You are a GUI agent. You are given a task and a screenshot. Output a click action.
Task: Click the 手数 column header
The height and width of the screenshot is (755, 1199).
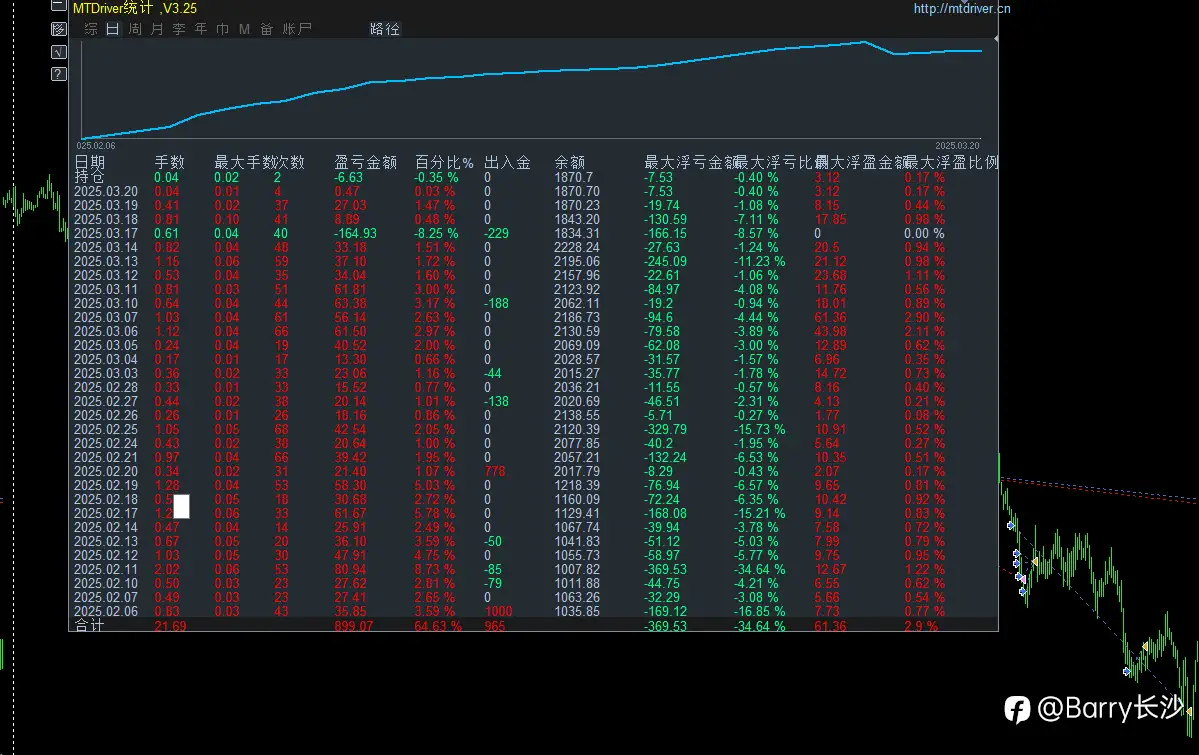pos(170,162)
